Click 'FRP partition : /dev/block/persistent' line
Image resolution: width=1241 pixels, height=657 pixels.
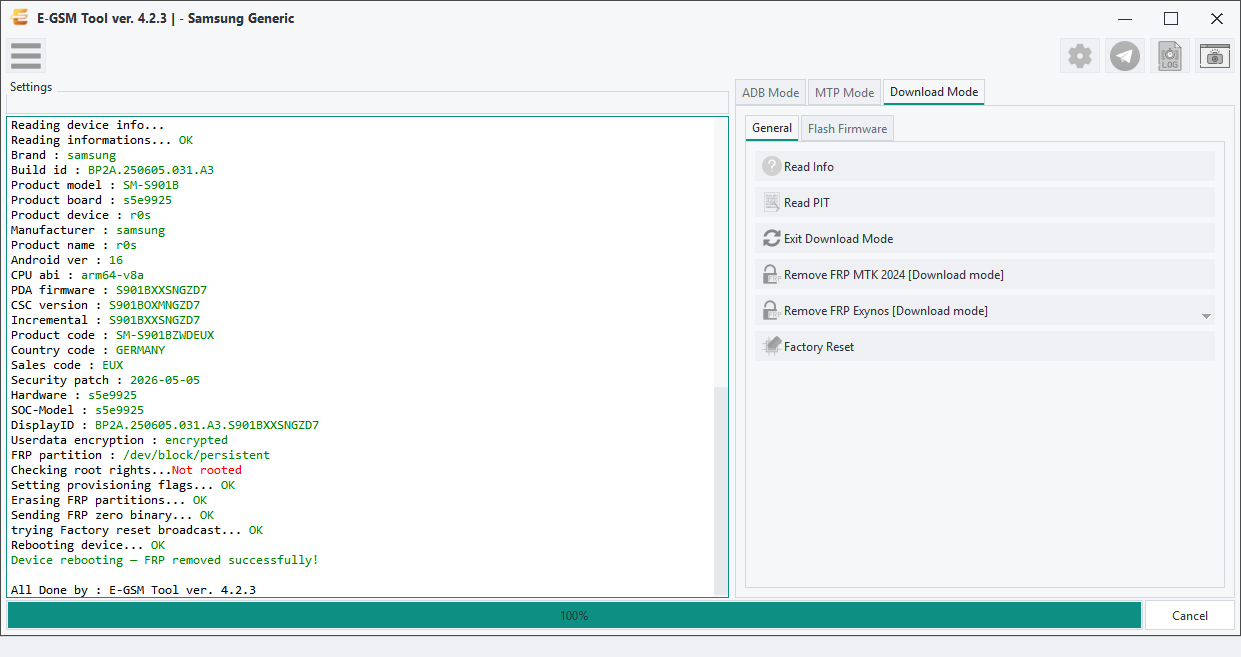(140, 455)
